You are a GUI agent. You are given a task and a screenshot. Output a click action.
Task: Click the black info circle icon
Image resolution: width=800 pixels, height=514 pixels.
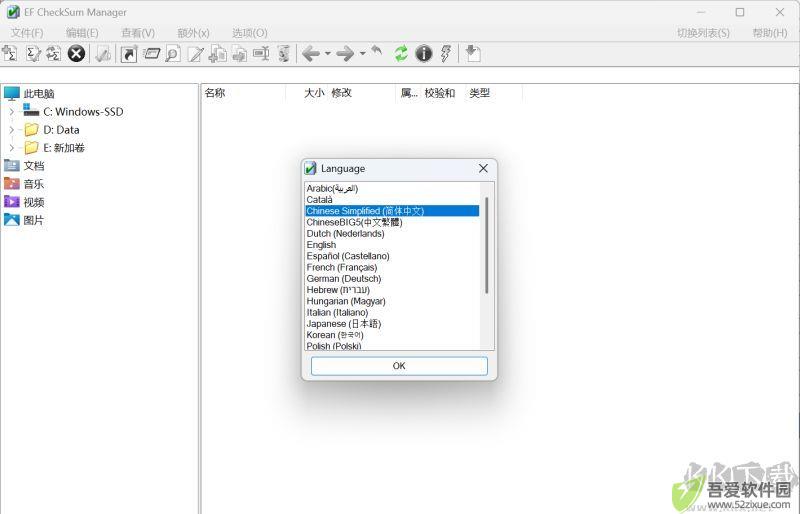[423, 53]
